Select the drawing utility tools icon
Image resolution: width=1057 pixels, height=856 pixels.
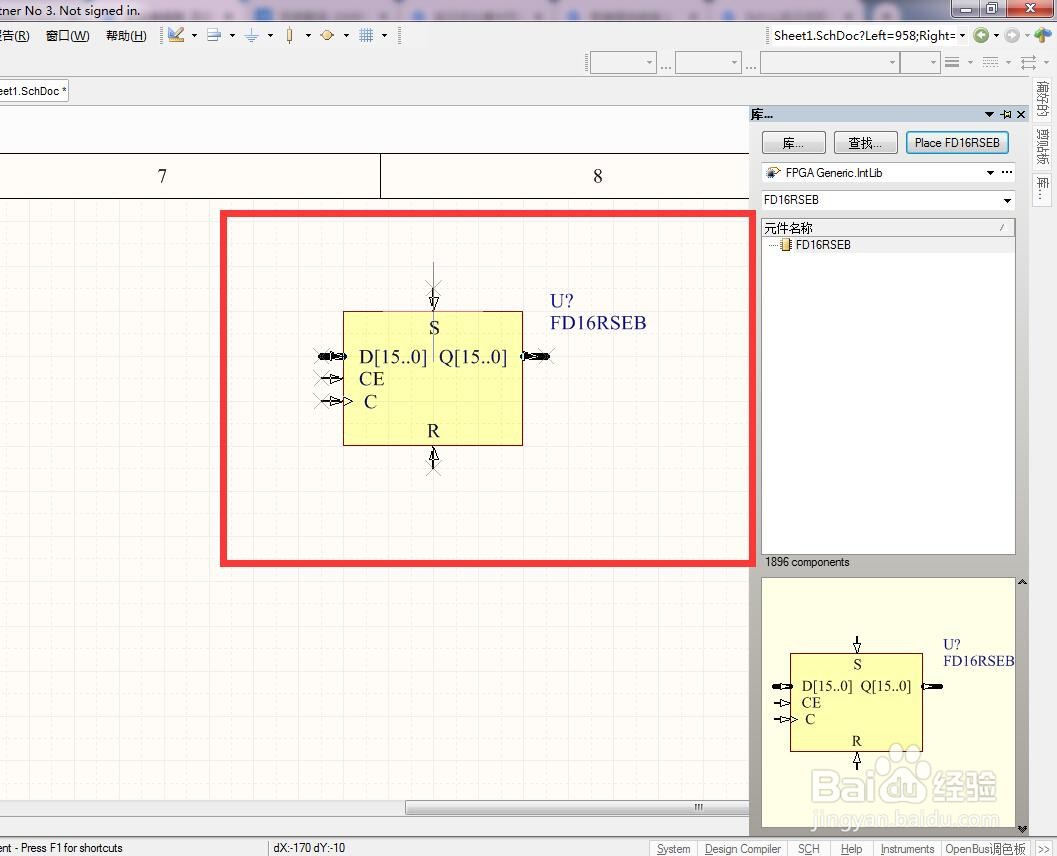[x=177, y=35]
